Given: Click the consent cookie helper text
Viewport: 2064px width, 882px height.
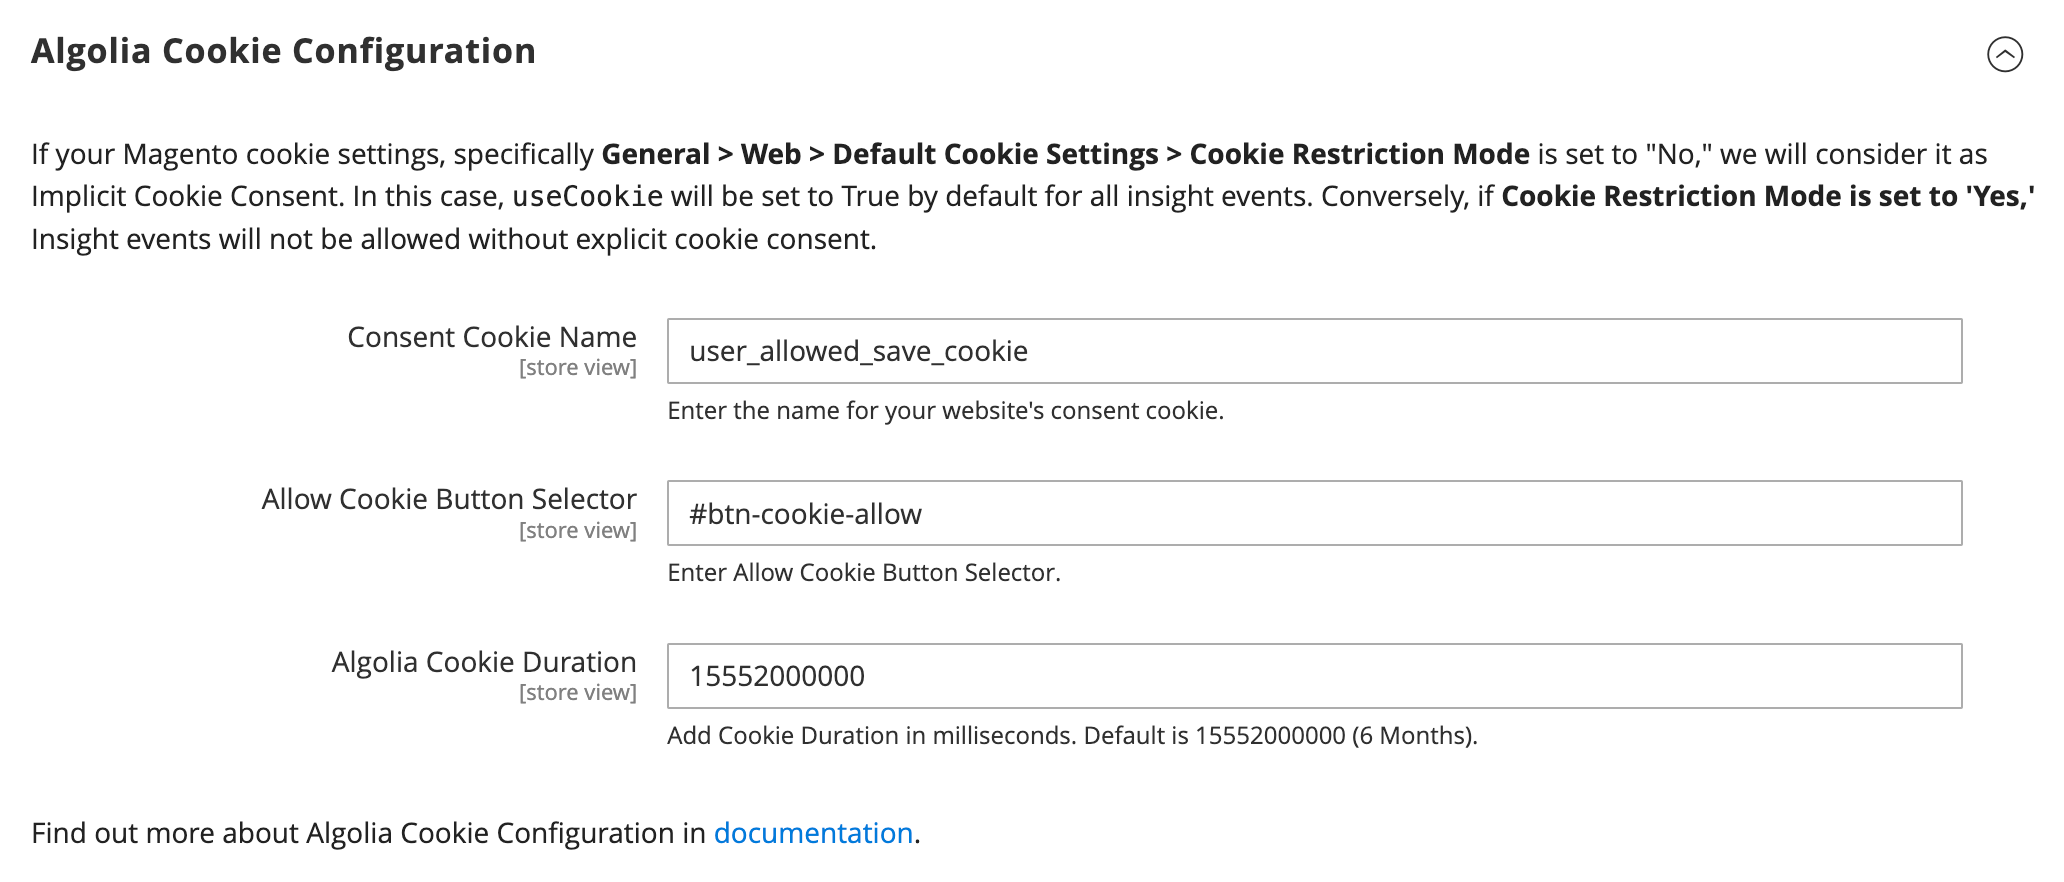Looking at the screenshot, I should [946, 410].
